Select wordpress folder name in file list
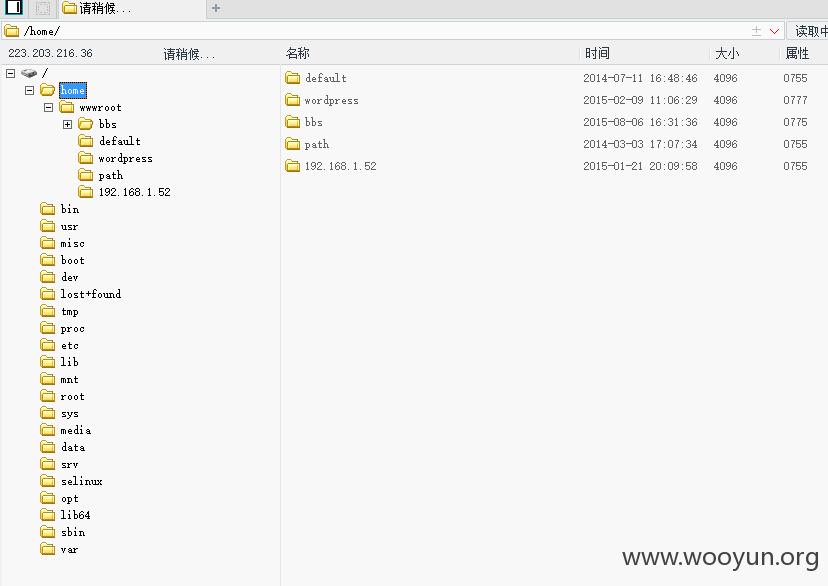This screenshot has width=828, height=586. 332,100
